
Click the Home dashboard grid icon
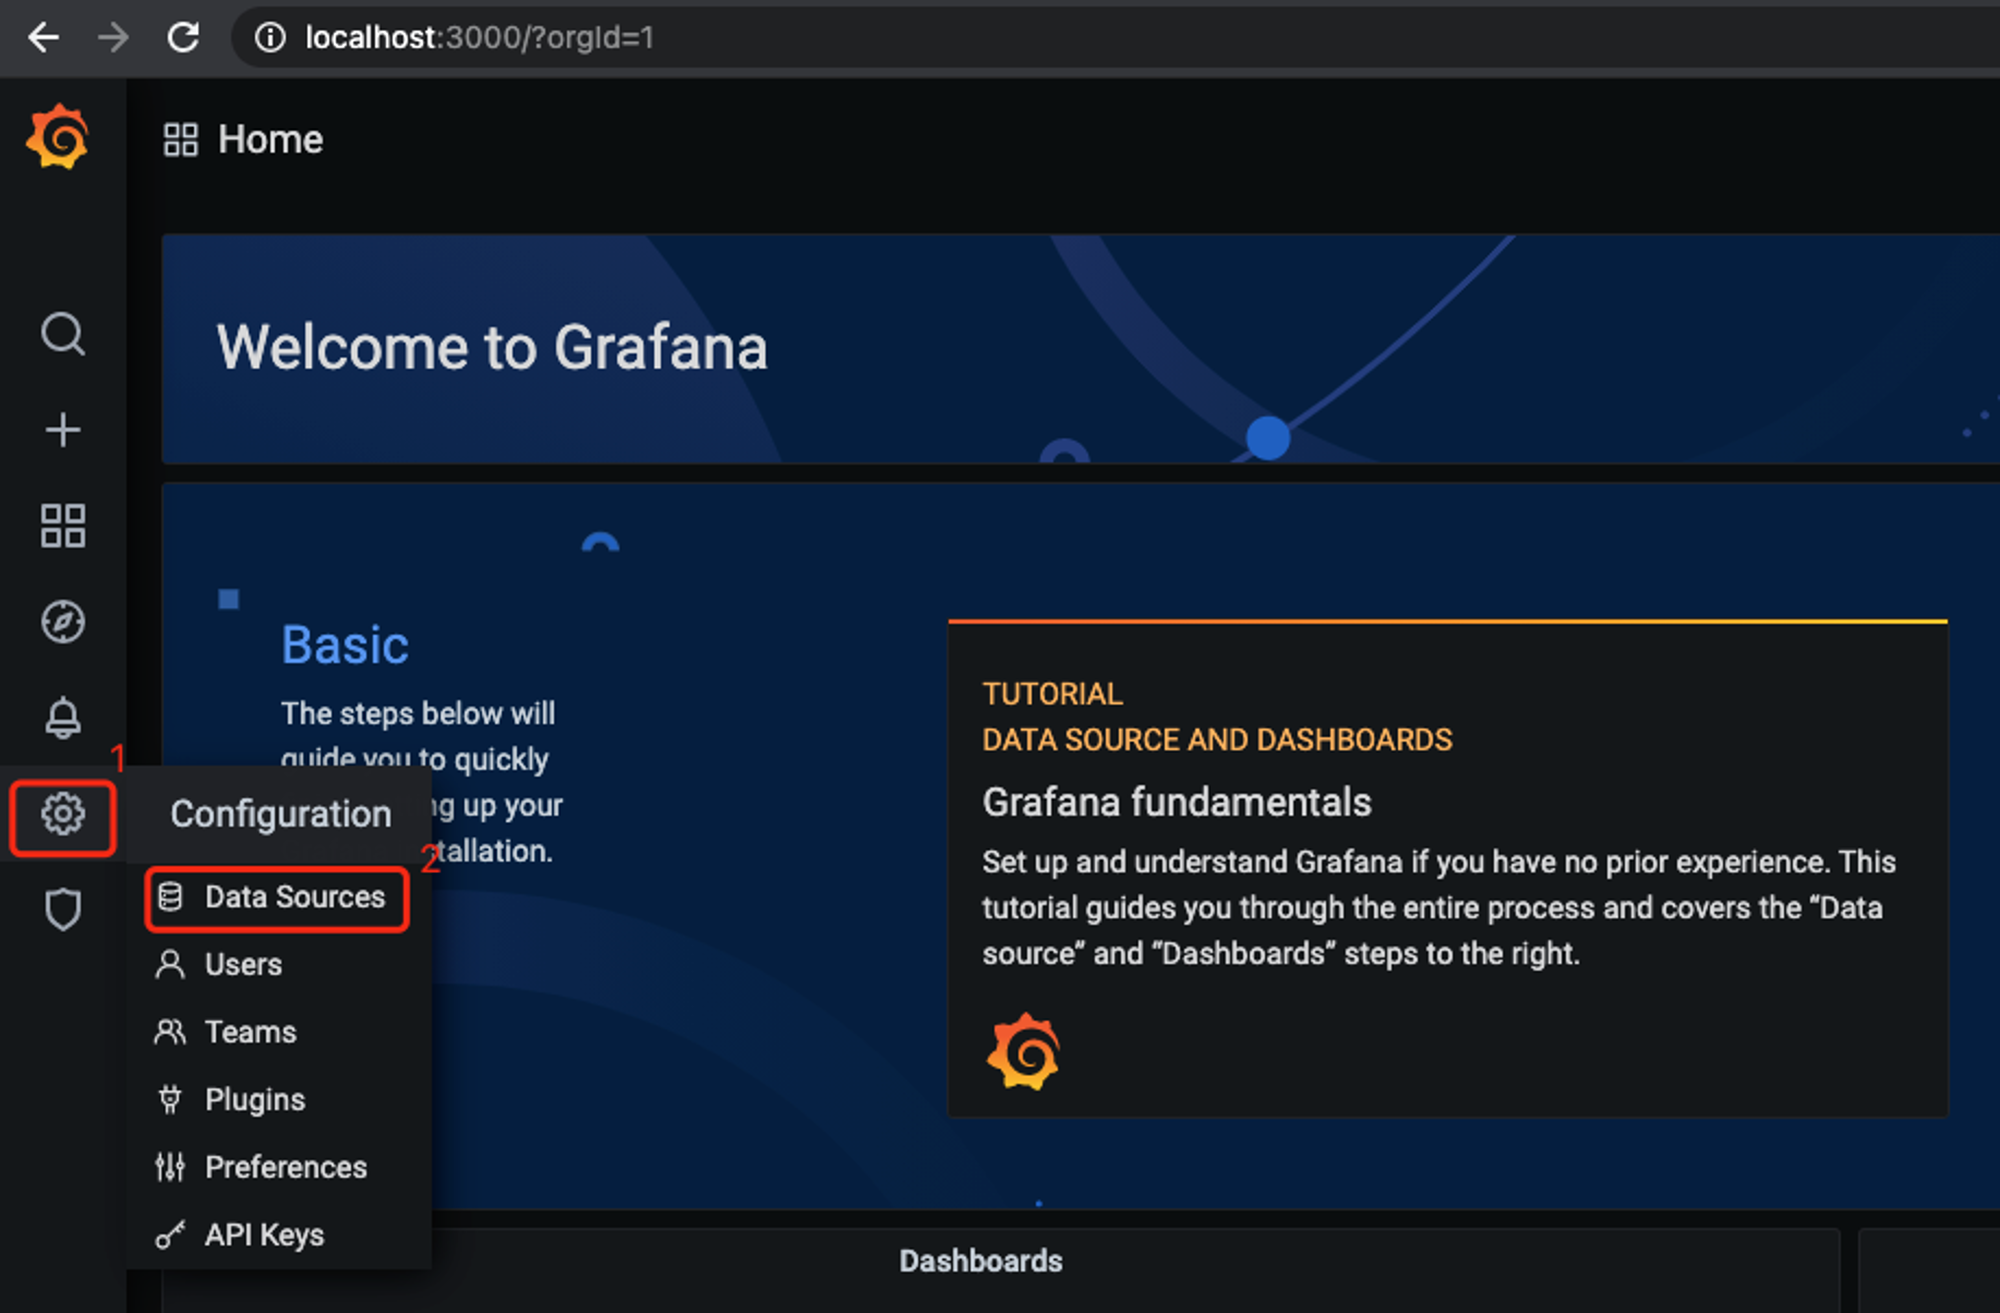coord(181,140)
